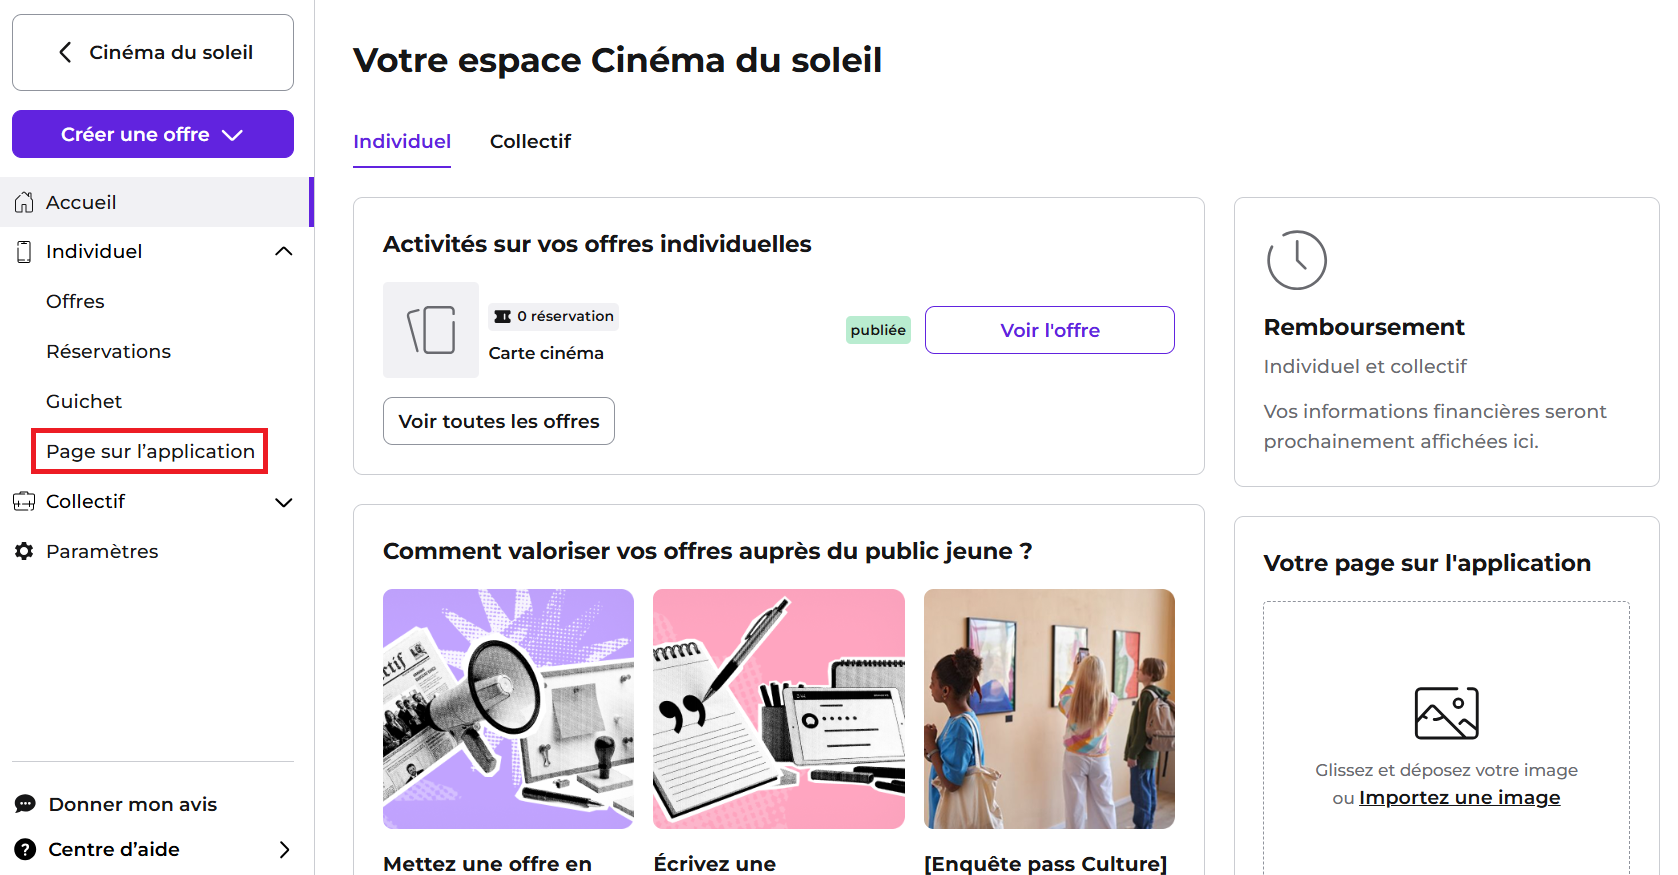The width and height of the screenshot is (1678, 875).
Task: Switch to the Collectif tab
Action: pyautogui.click(x=530, y=142)
